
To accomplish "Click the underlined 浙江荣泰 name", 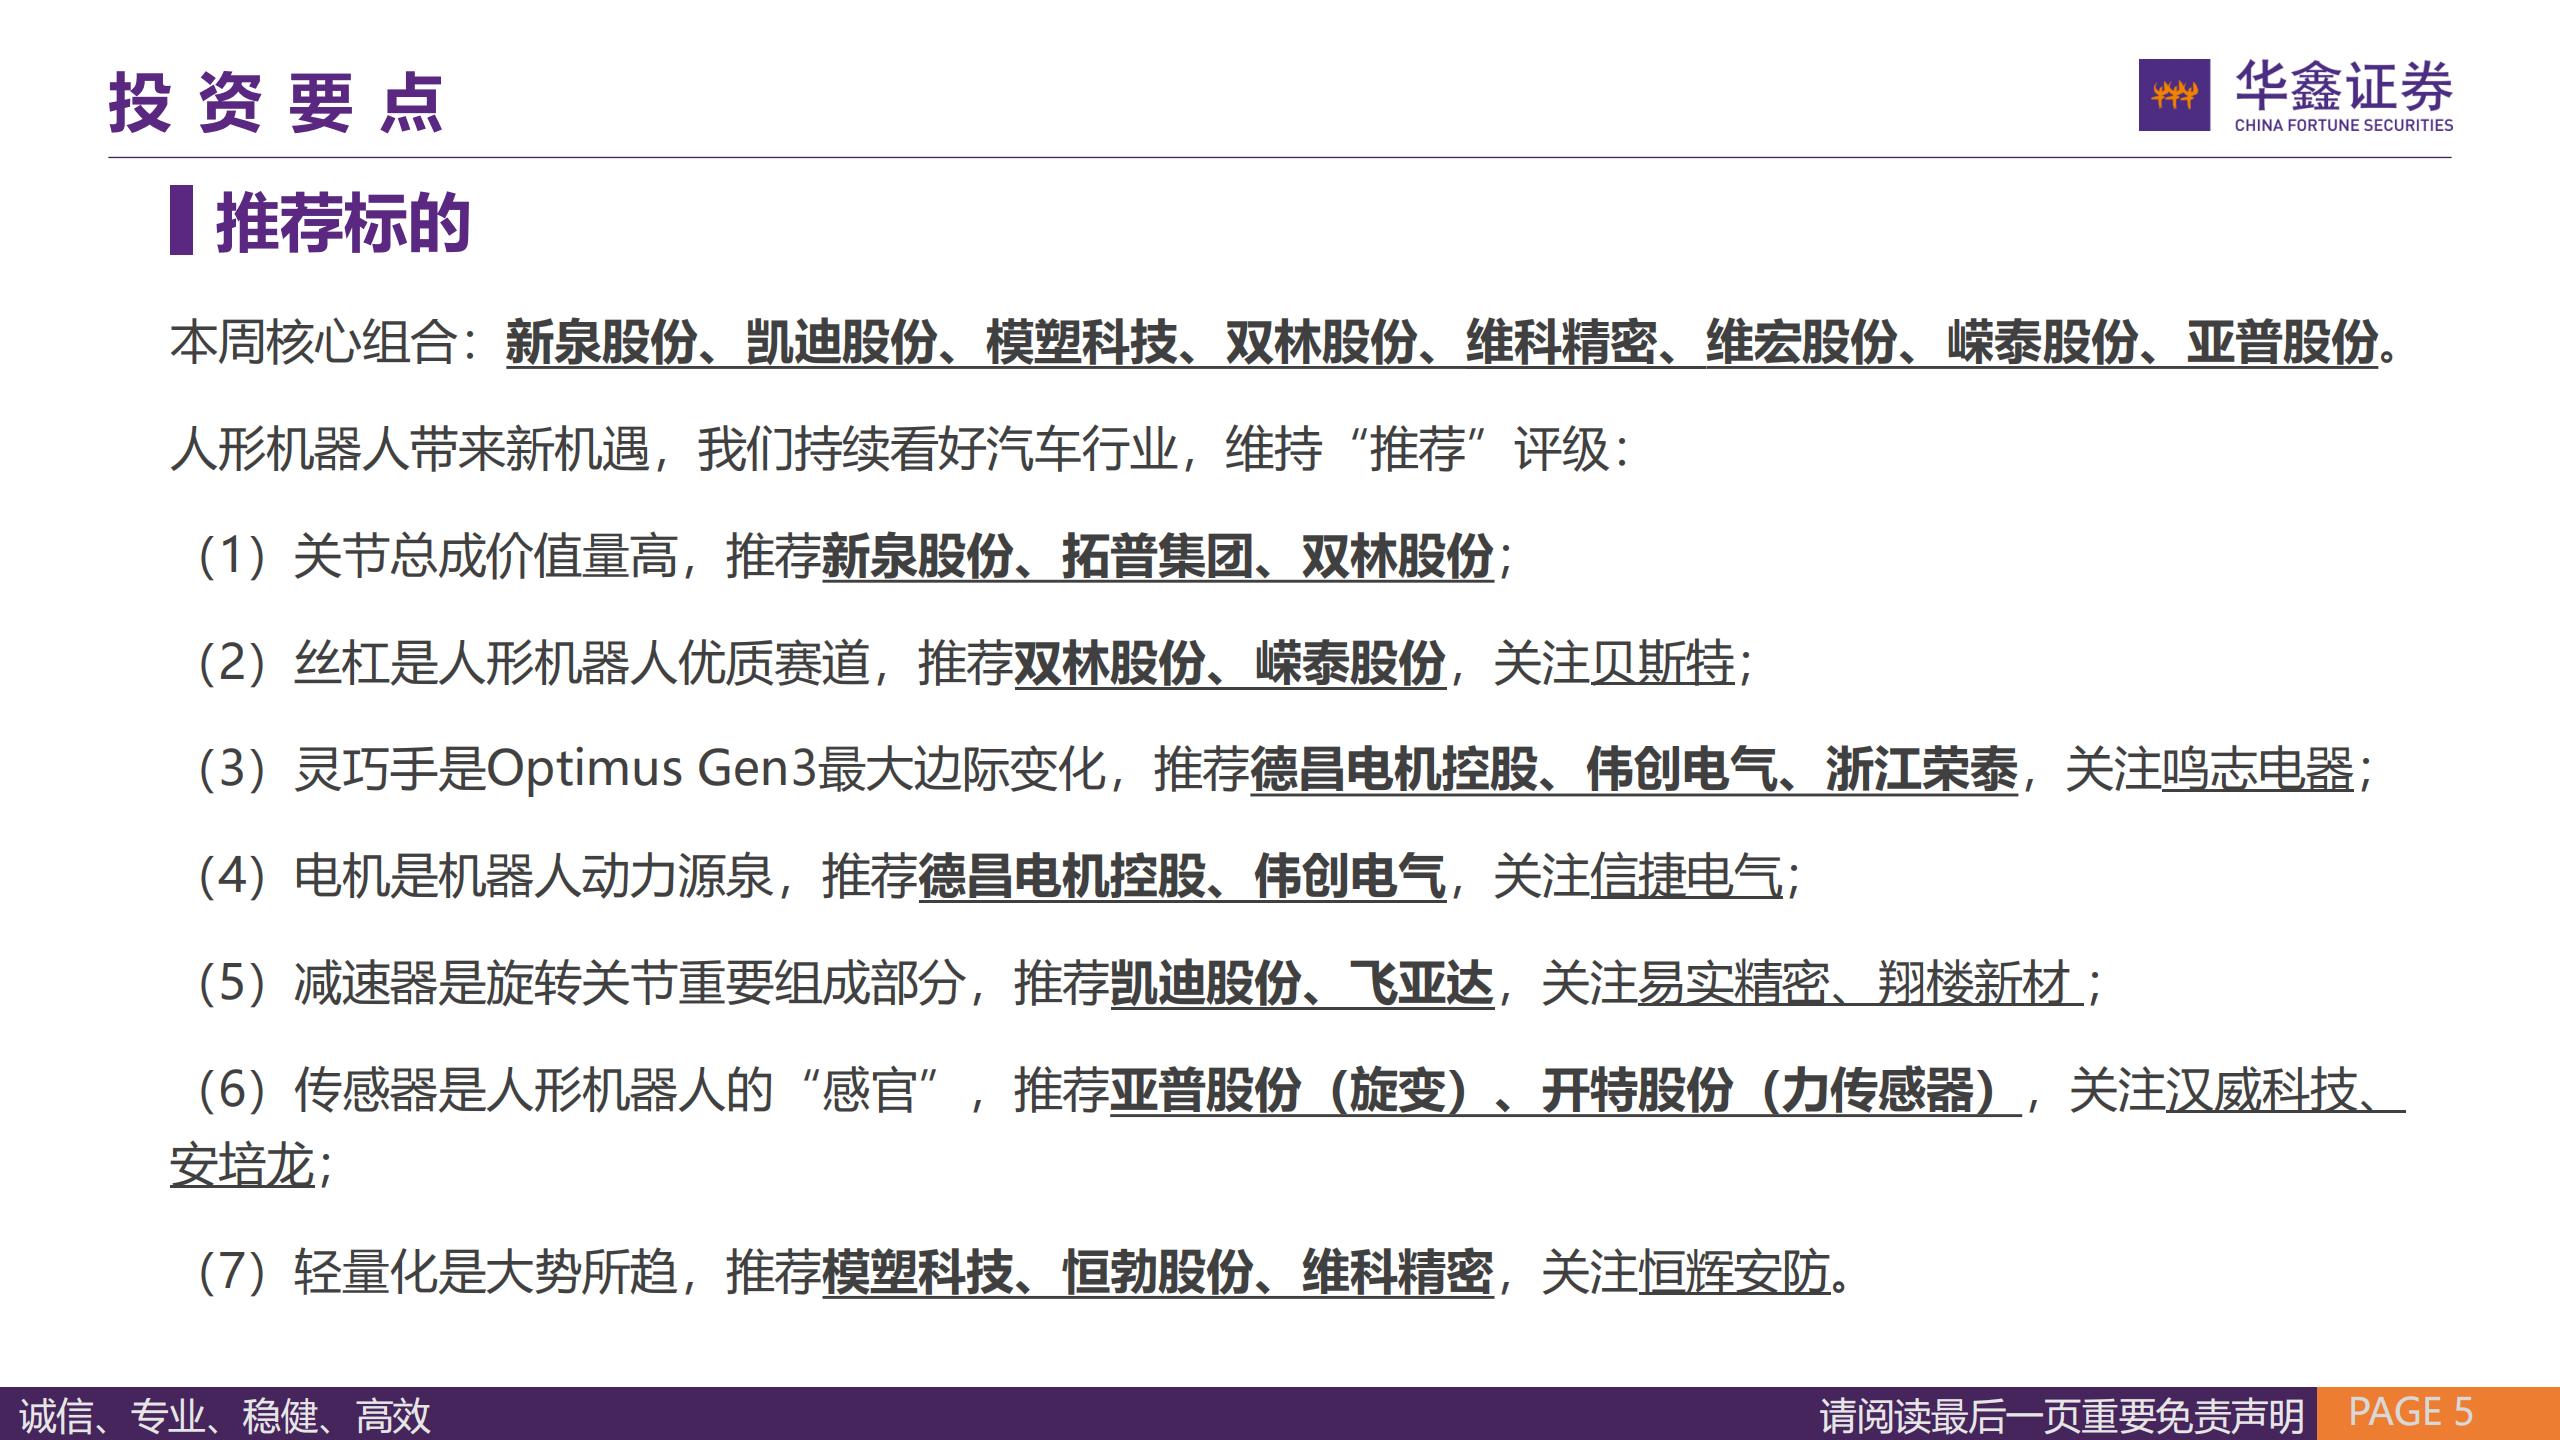I will coord(1922,769).
